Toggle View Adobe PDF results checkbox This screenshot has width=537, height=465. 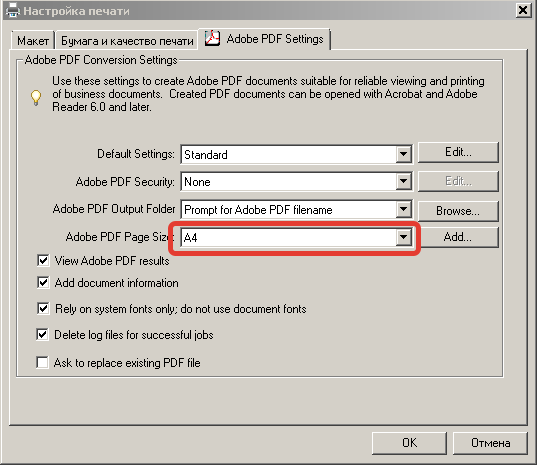43,261
